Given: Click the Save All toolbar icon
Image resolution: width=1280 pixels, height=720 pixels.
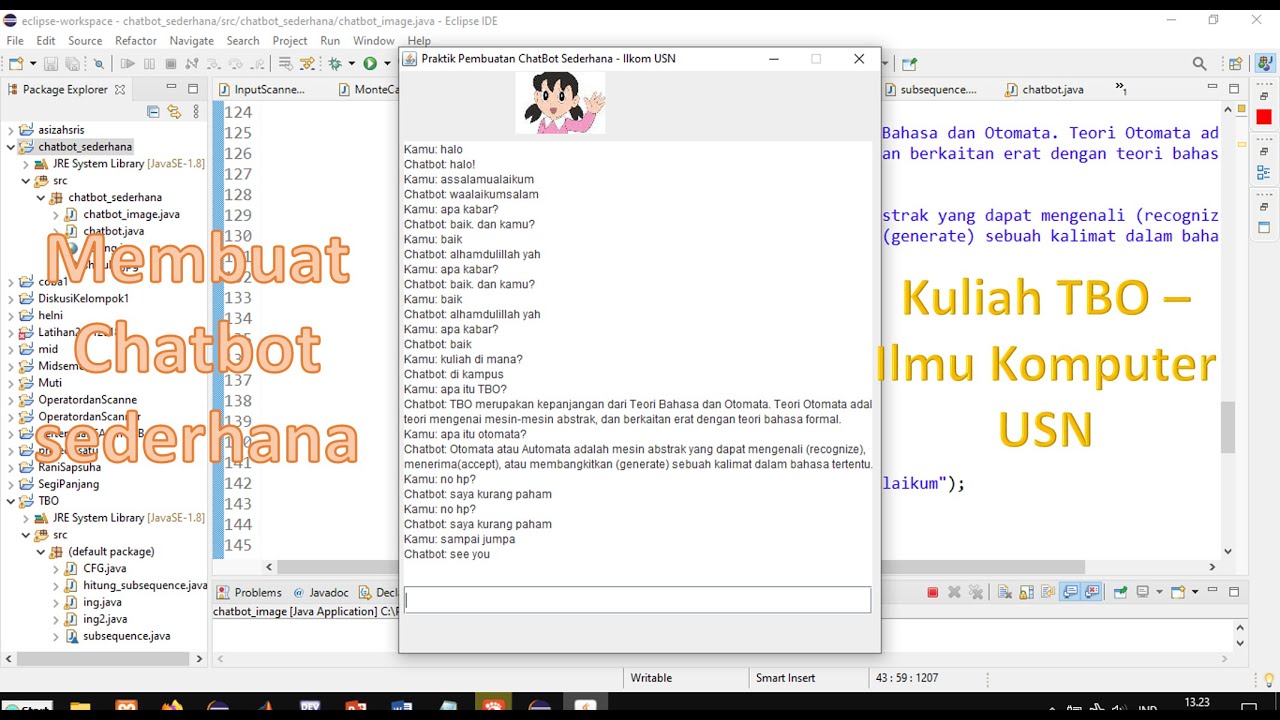Looking at the screenshot, I should pos(72,64).
